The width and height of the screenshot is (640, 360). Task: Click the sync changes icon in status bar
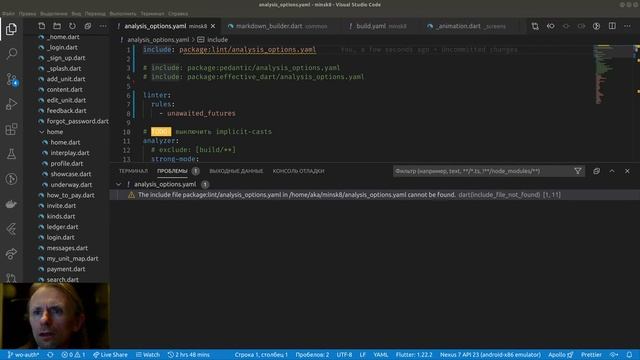50,355
